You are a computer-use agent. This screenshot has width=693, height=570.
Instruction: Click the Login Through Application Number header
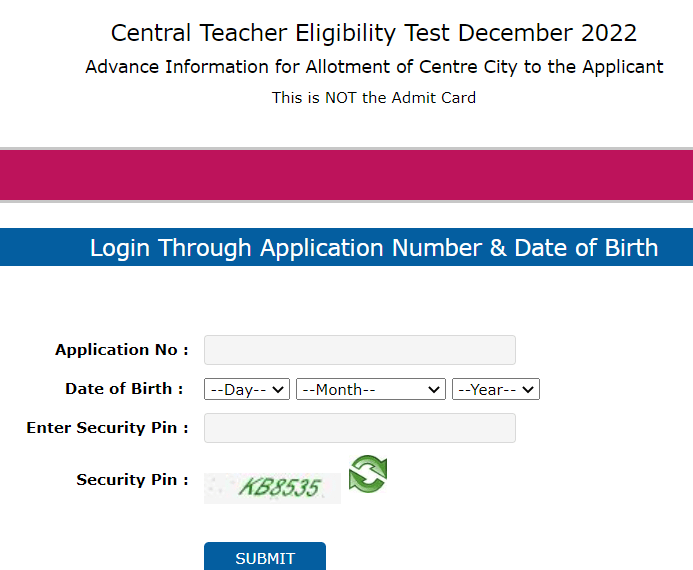click(374, 247)
